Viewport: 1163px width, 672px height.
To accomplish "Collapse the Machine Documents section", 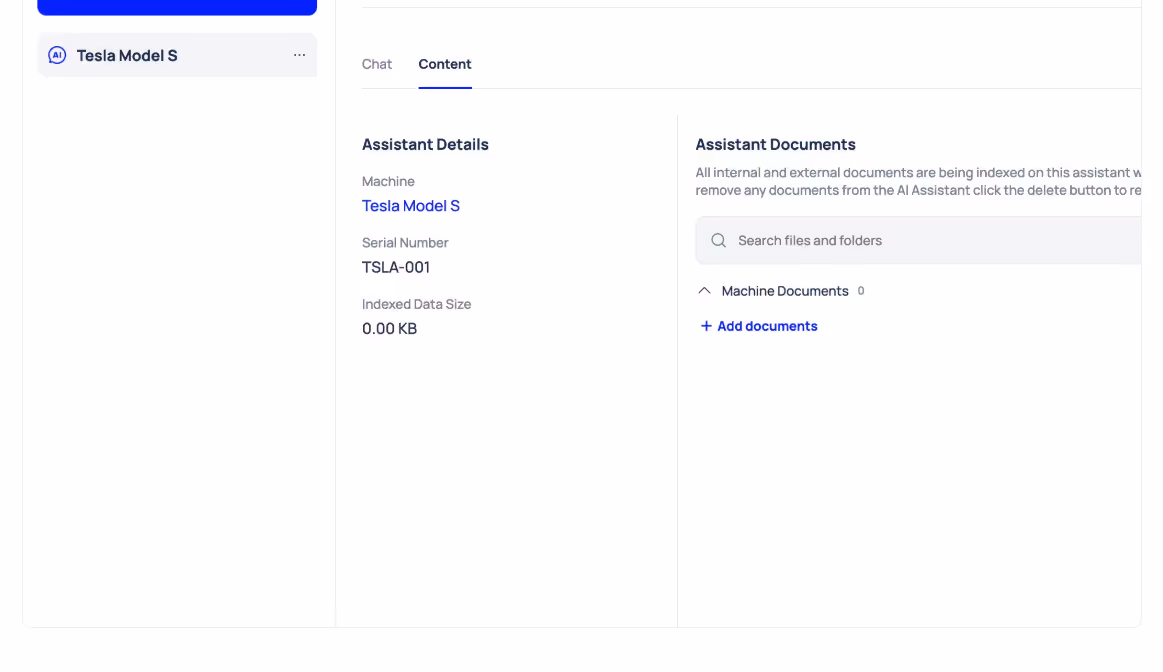I will point(705,291).
